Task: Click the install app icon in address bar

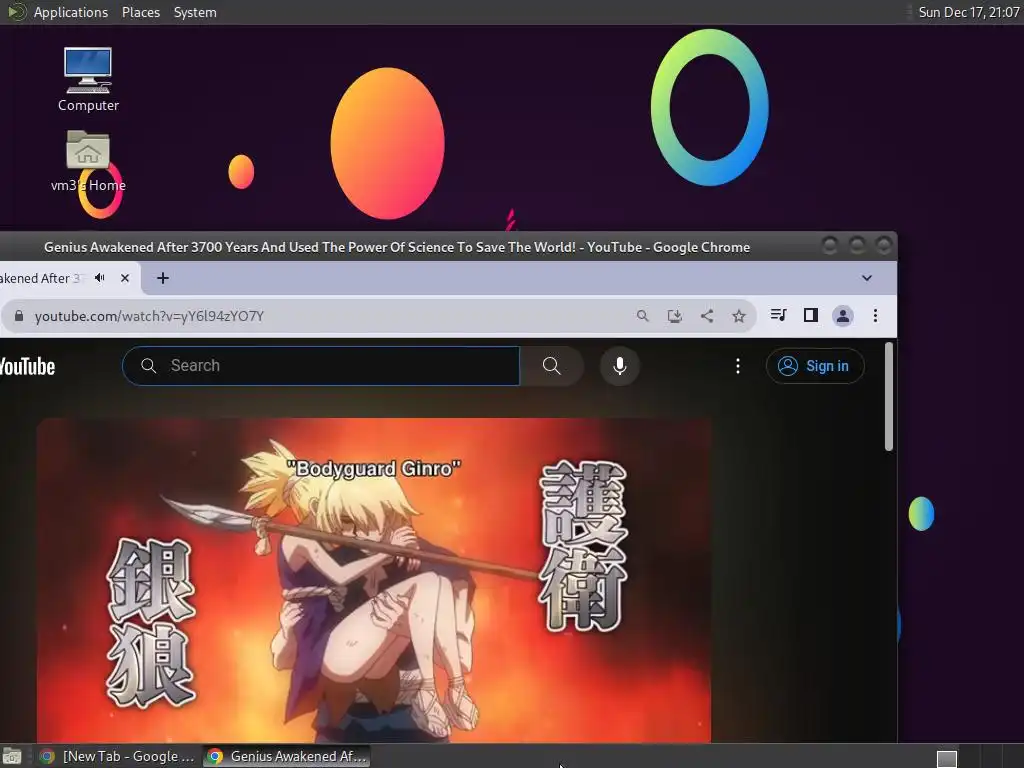Action: pos(675,316)
